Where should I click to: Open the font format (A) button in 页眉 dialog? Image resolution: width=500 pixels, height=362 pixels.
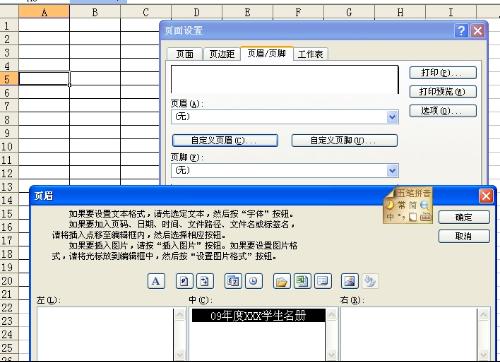click(156, 281)
